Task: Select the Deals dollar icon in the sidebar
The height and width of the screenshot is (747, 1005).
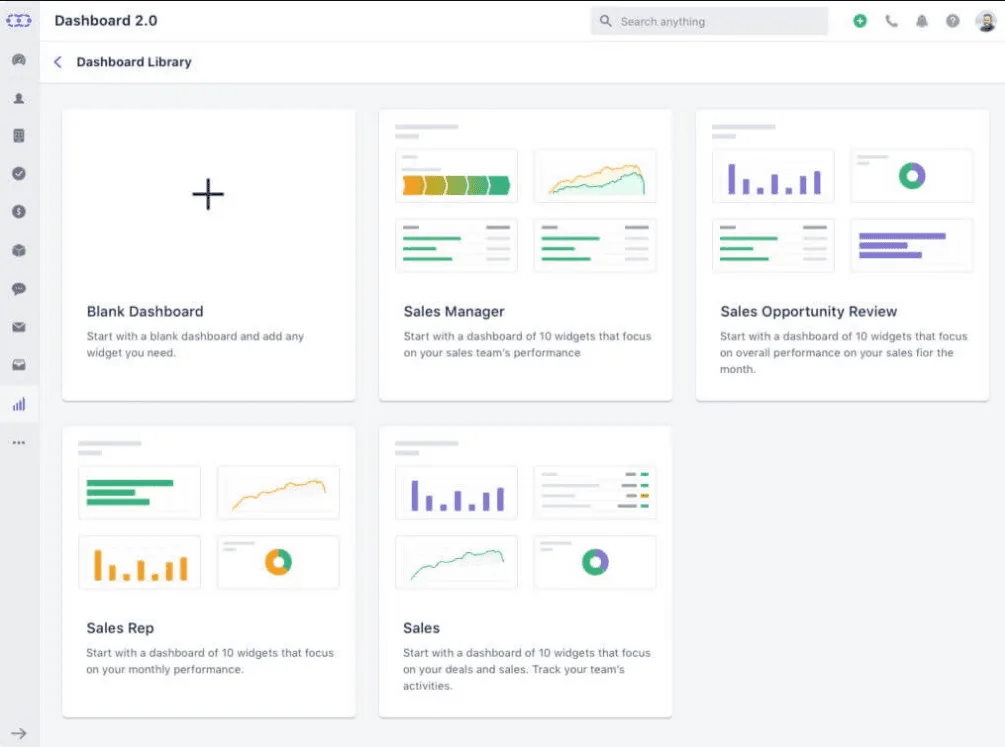Action: pyautogui.click(x=19, y=212)
